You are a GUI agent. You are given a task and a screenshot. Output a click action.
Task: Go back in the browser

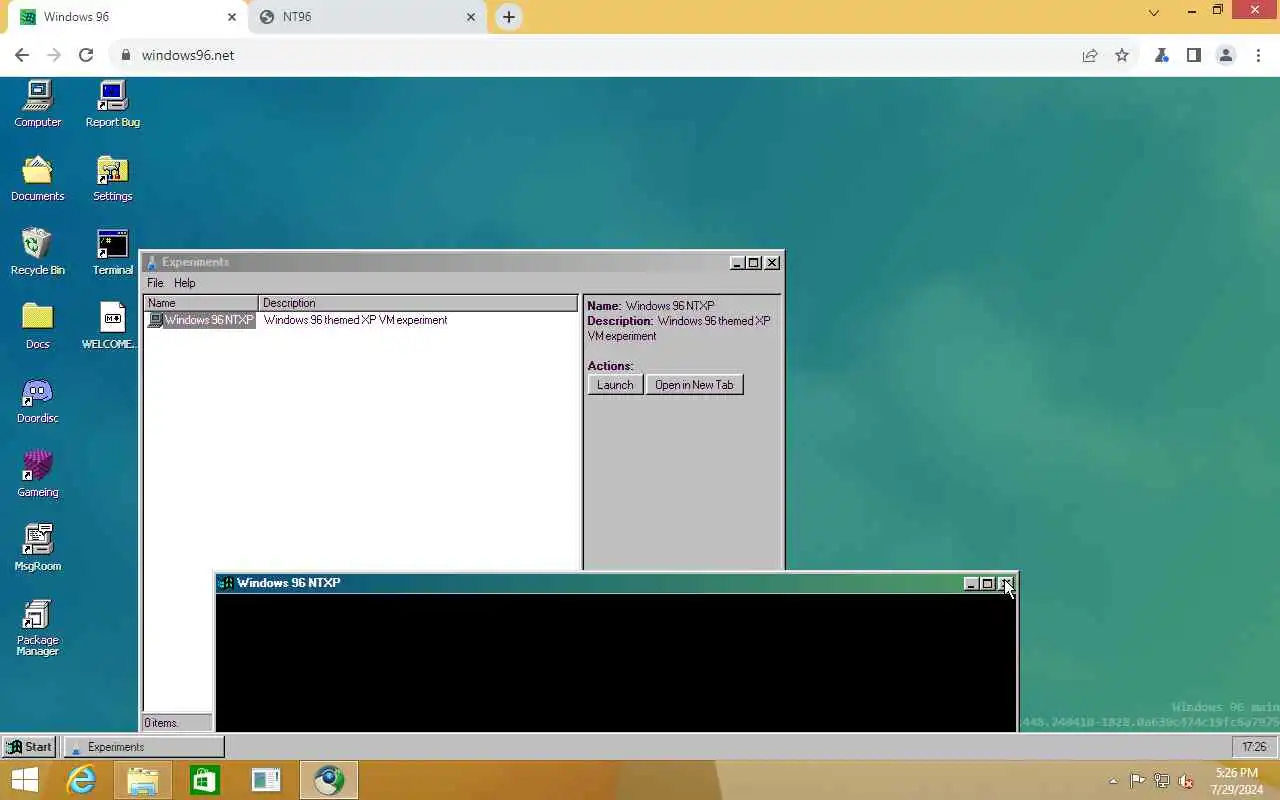[22, 55]
